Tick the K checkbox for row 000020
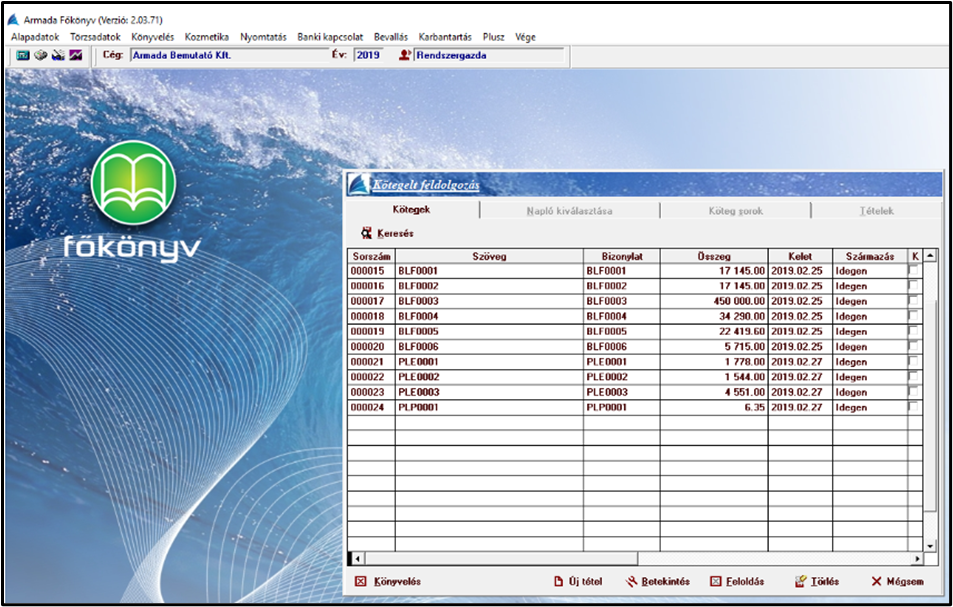Viewport: 953px width, 607px height. click(913, 346)
